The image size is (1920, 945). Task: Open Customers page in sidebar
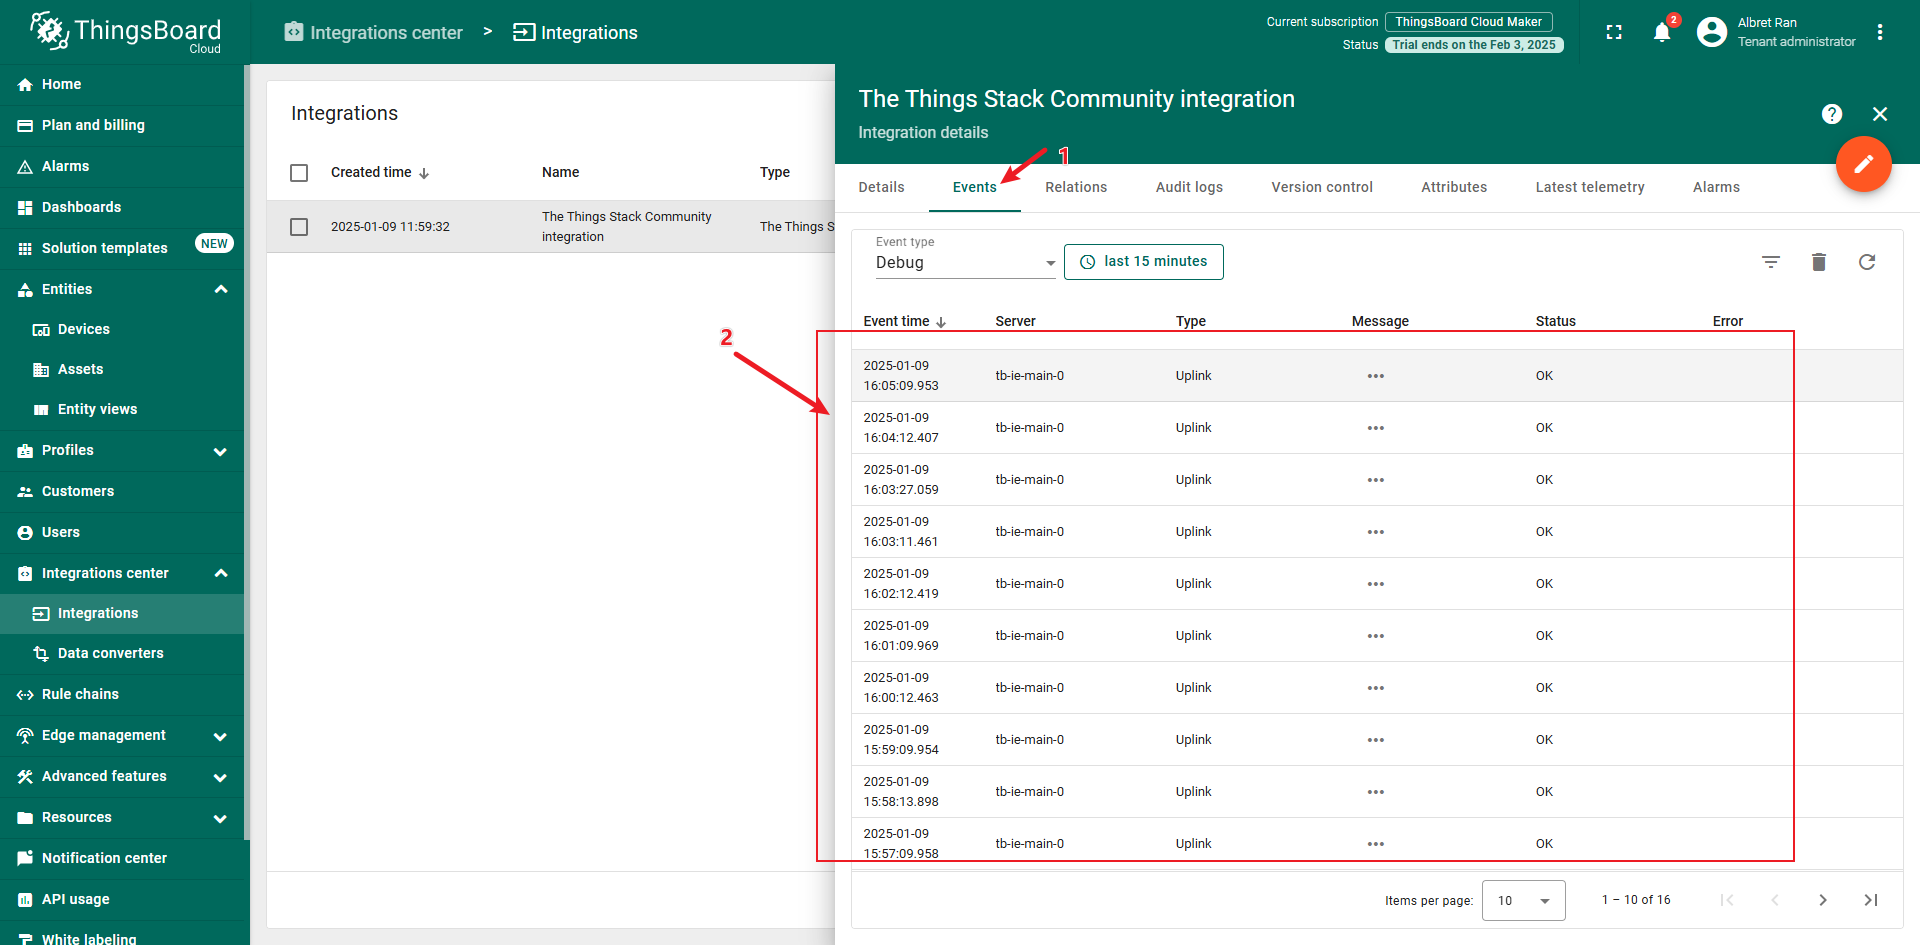[122, 492]
